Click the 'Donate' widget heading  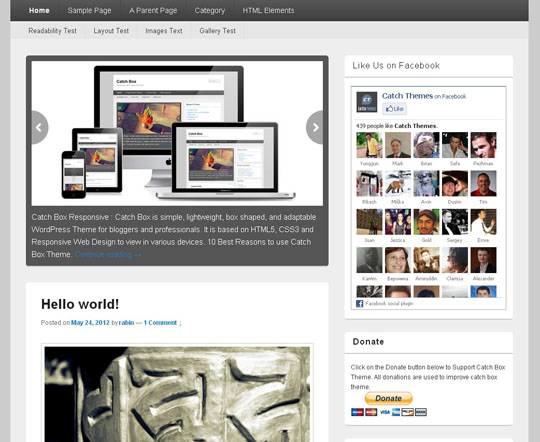click(368, 341)
